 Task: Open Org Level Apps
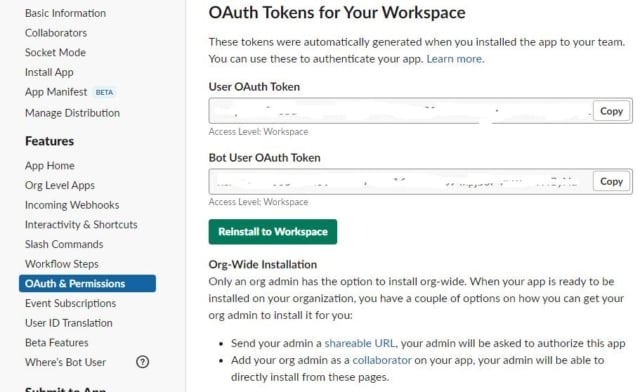tap(60, 185)
